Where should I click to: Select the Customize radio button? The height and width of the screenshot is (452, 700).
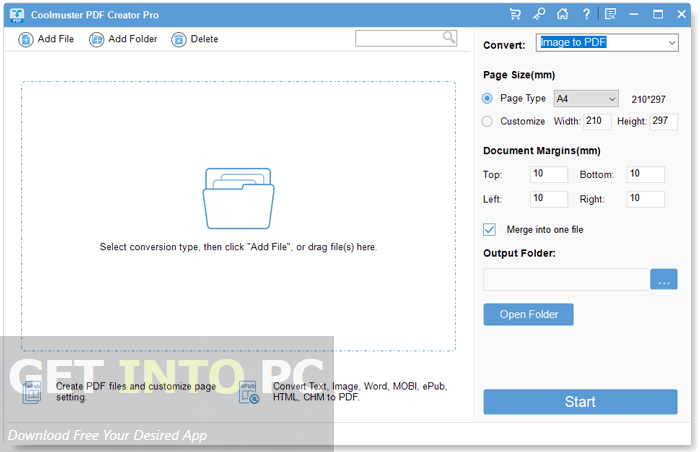tap(487, 121)
